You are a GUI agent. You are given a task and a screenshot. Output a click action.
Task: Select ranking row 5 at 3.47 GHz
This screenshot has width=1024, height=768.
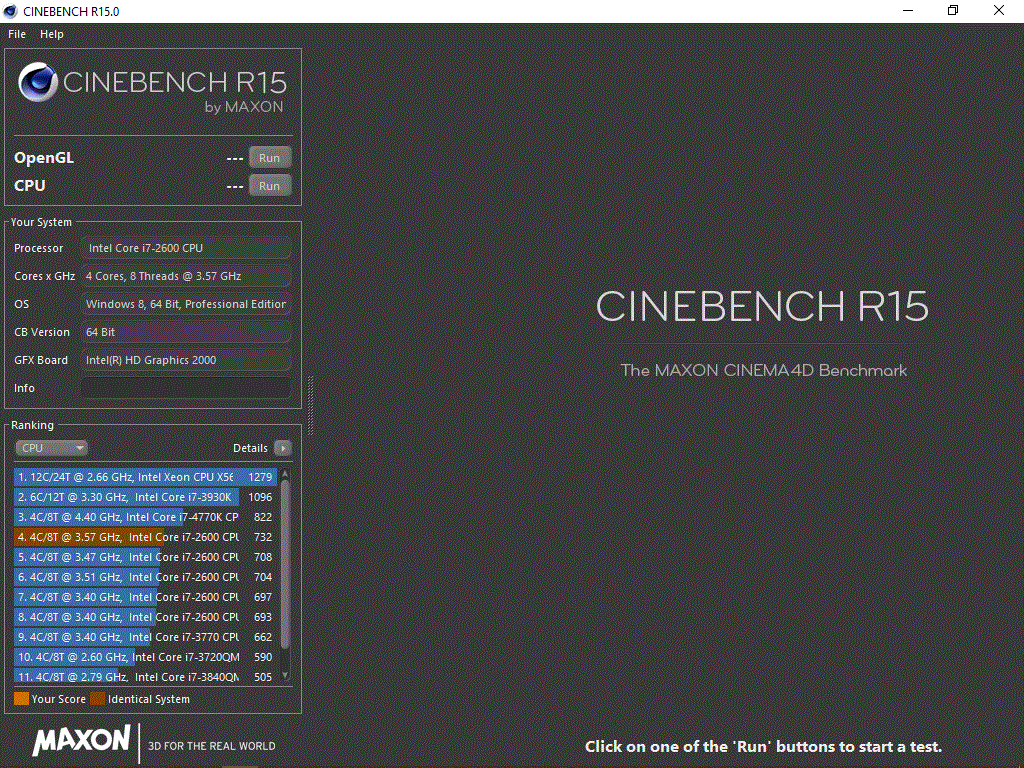coord(146,557)
